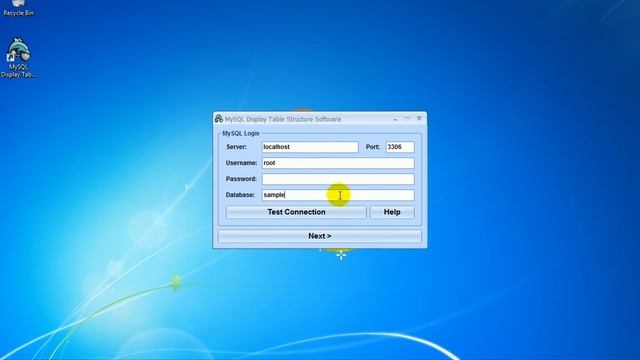Click into the Port field showing 3306
This screenshot has height=360, width=640.
point(400,147)
